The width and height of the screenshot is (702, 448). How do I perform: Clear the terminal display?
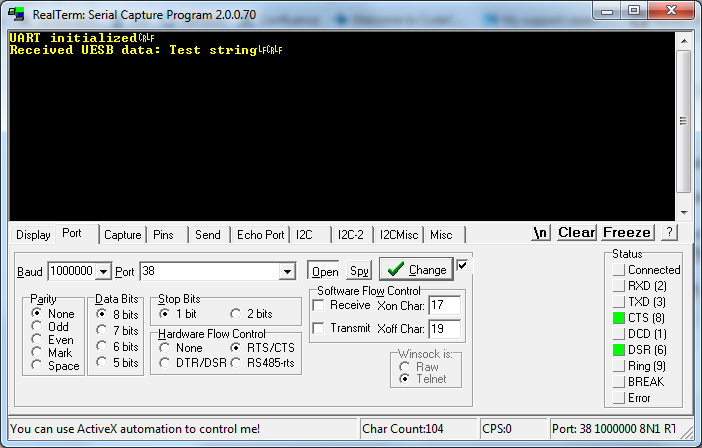tap(577, 233)
